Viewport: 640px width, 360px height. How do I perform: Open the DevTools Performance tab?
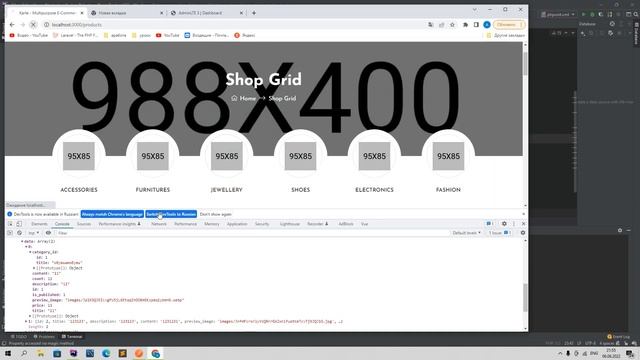(x=185, y=224)
